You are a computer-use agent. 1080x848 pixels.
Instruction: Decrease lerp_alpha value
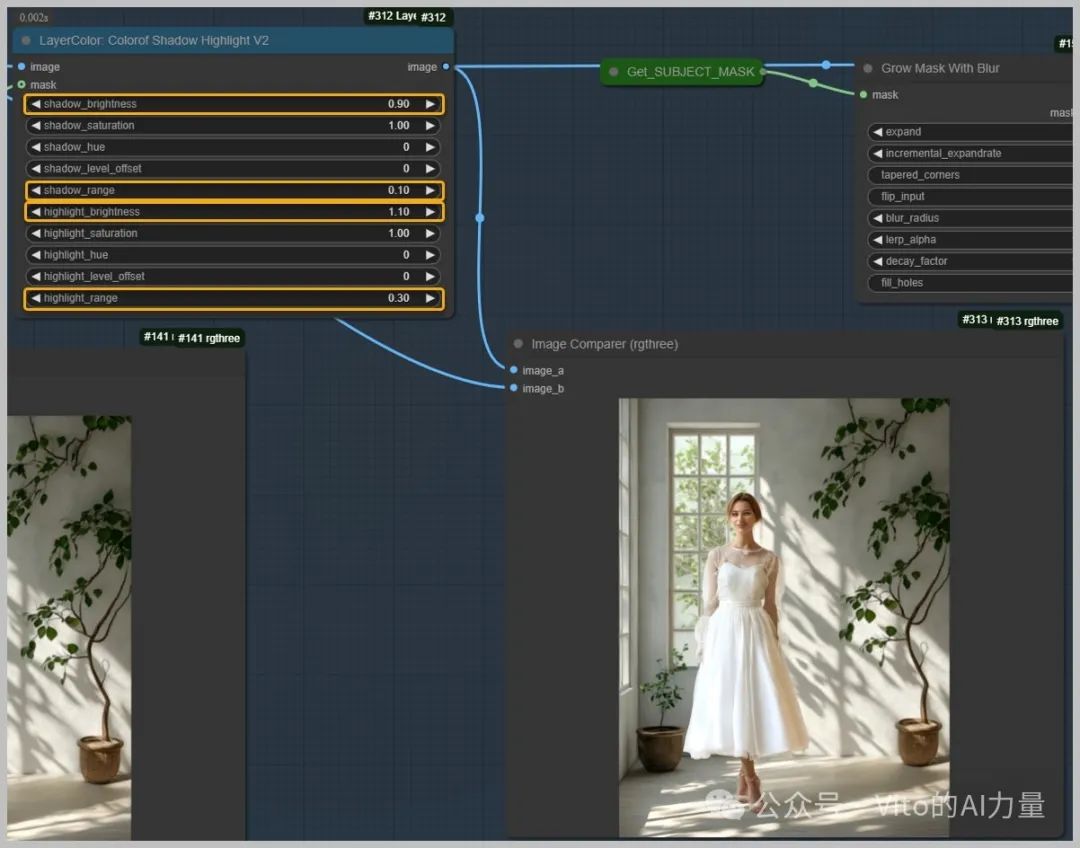(878, 240)
